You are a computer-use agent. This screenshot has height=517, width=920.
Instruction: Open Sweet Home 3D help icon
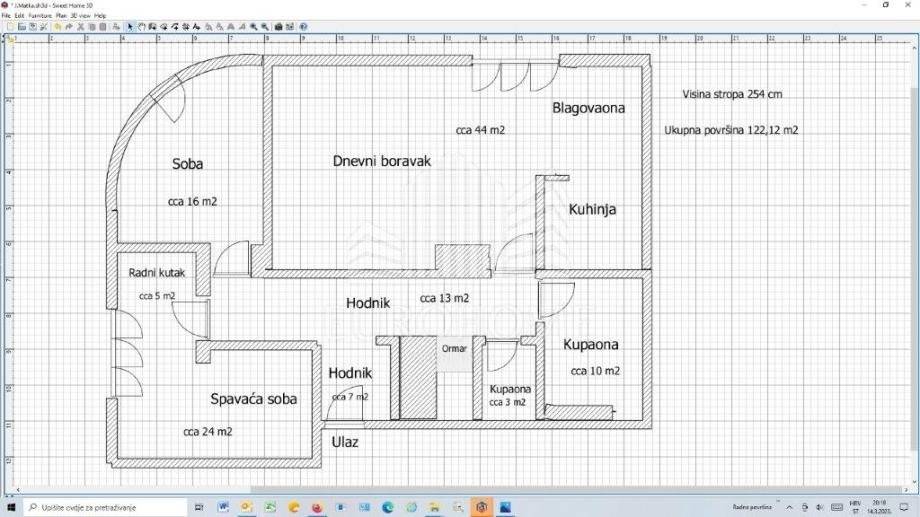click(302, 26)
